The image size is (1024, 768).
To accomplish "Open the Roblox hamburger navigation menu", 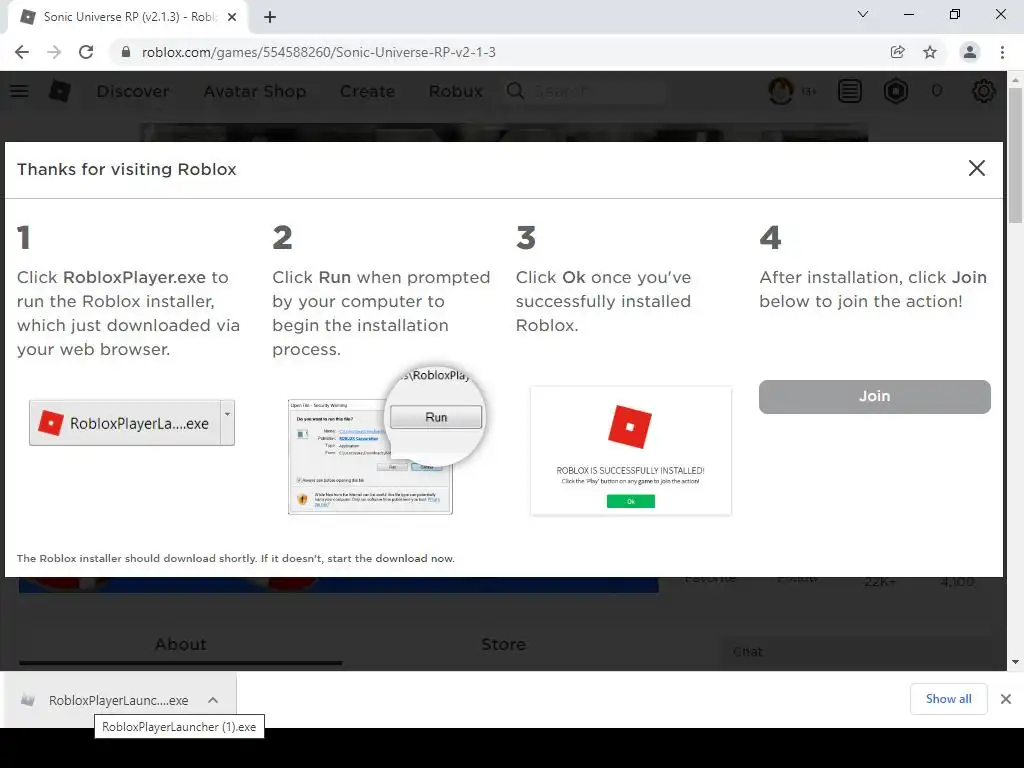I will (x=20, y=91).
